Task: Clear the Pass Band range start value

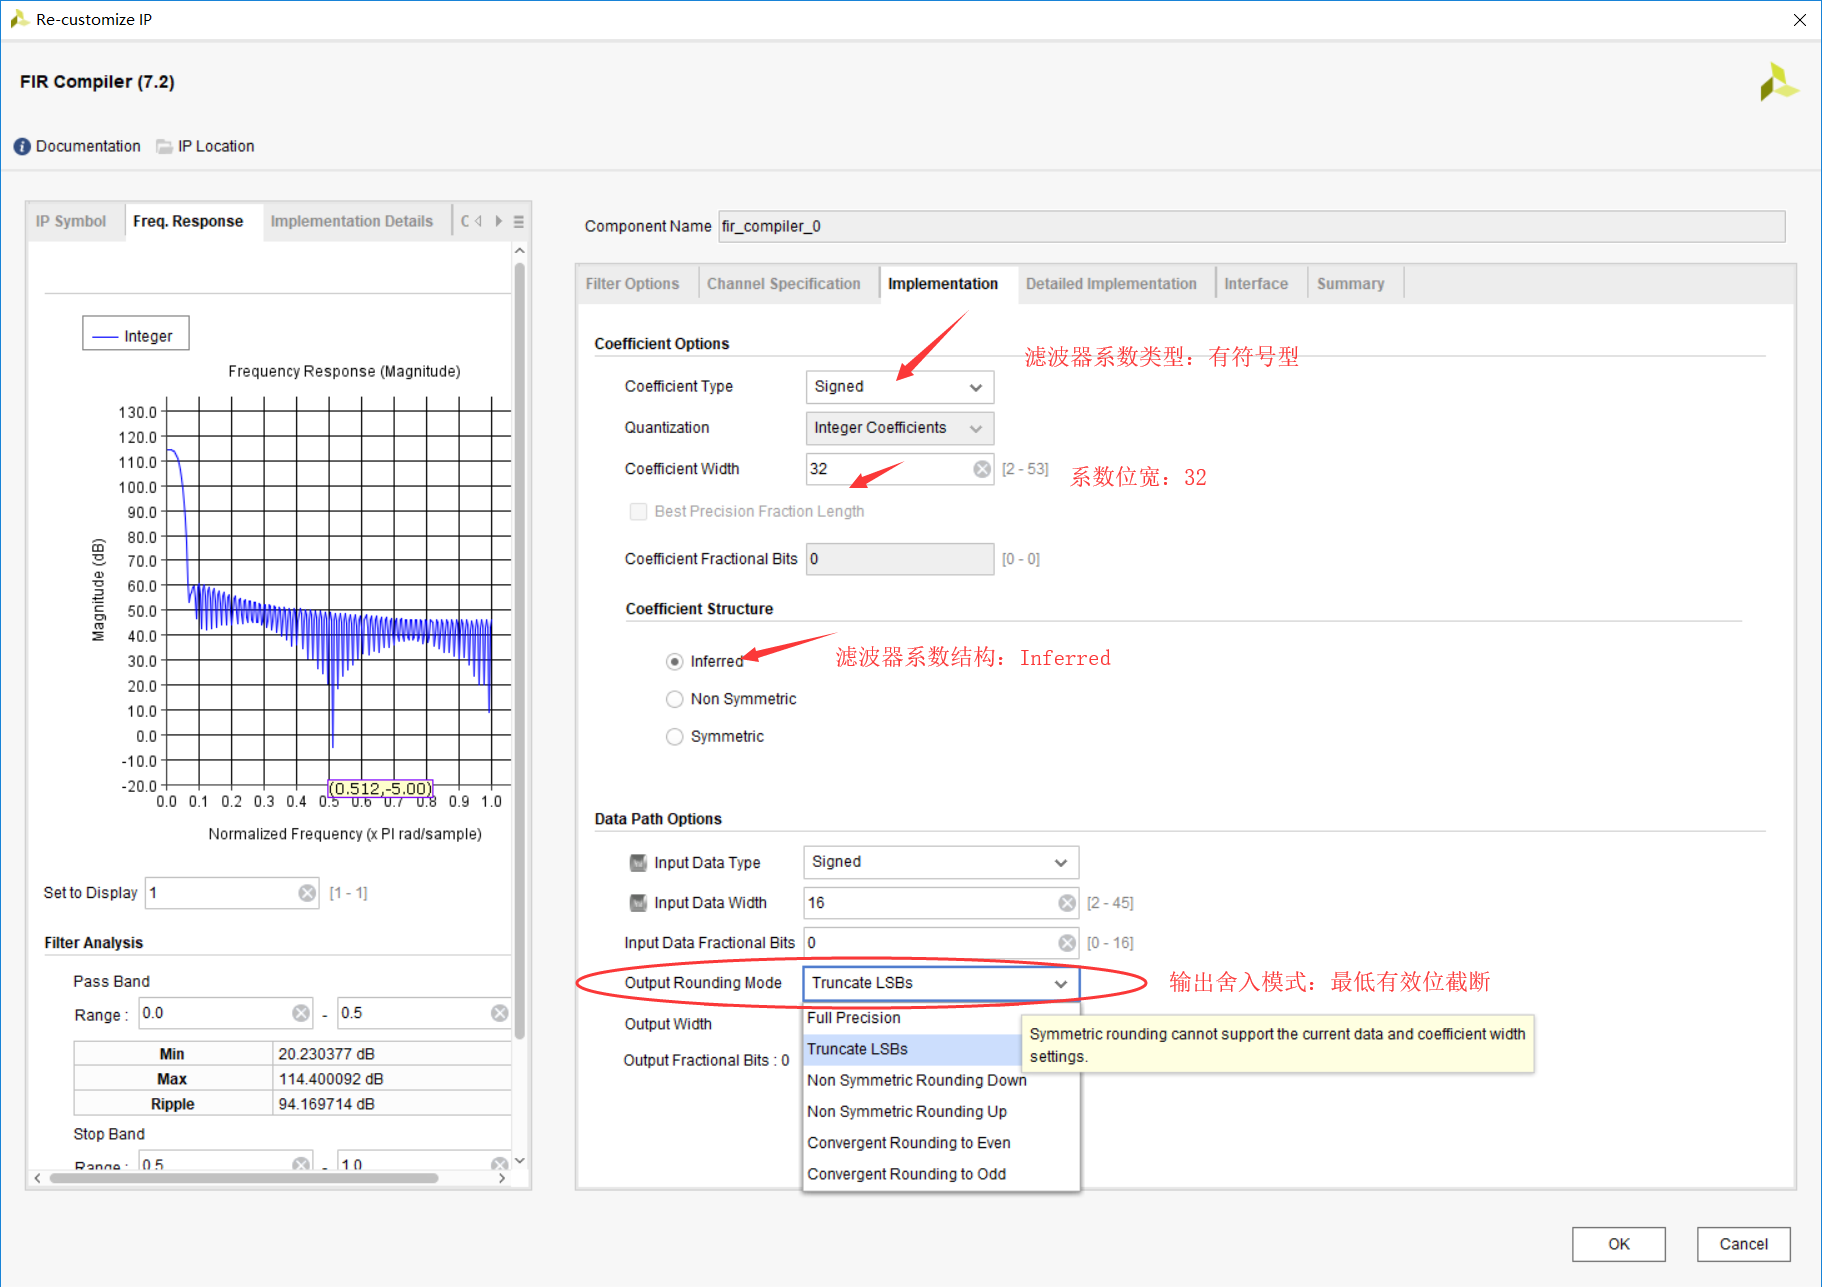Action: point(301,1013)
